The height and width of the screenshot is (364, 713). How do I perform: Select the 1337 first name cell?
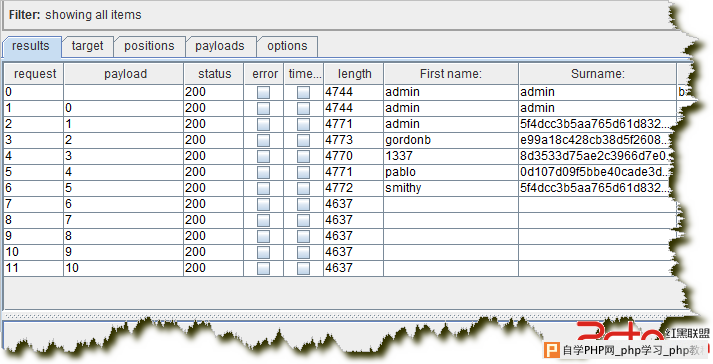(x=451, y=156)
